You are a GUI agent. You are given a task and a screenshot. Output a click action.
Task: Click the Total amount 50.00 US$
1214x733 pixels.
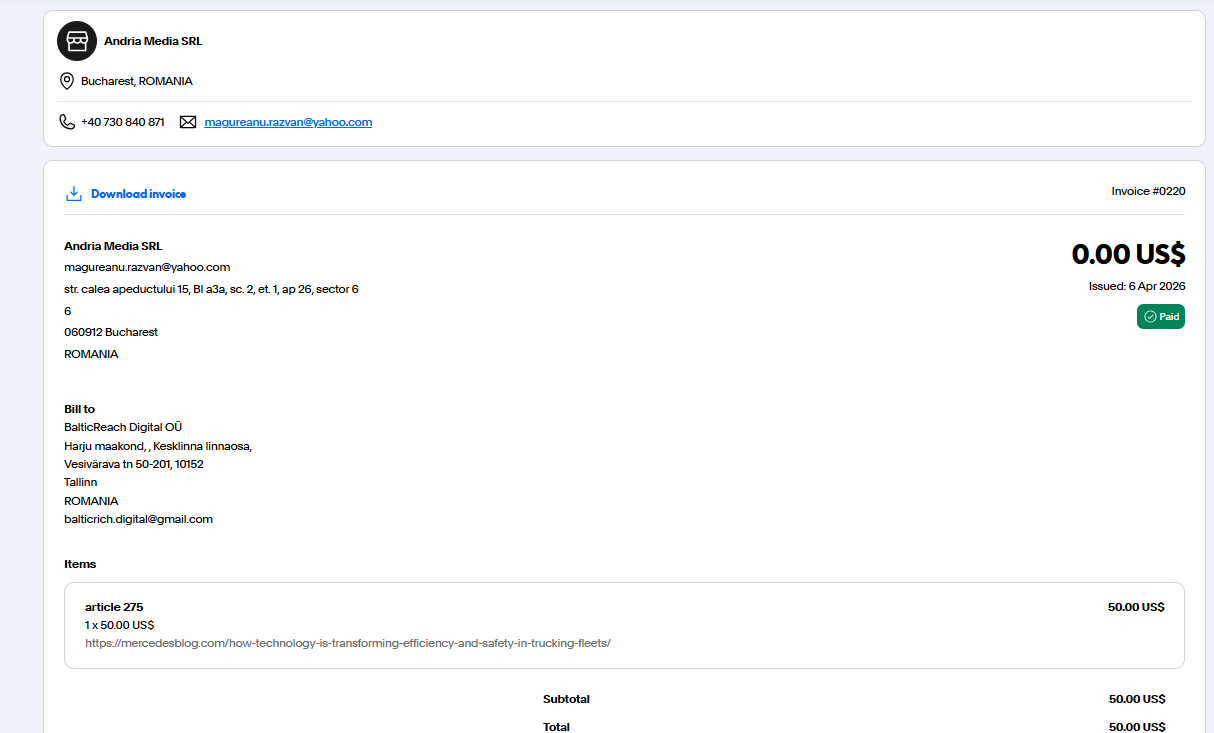click(1137, 727)
